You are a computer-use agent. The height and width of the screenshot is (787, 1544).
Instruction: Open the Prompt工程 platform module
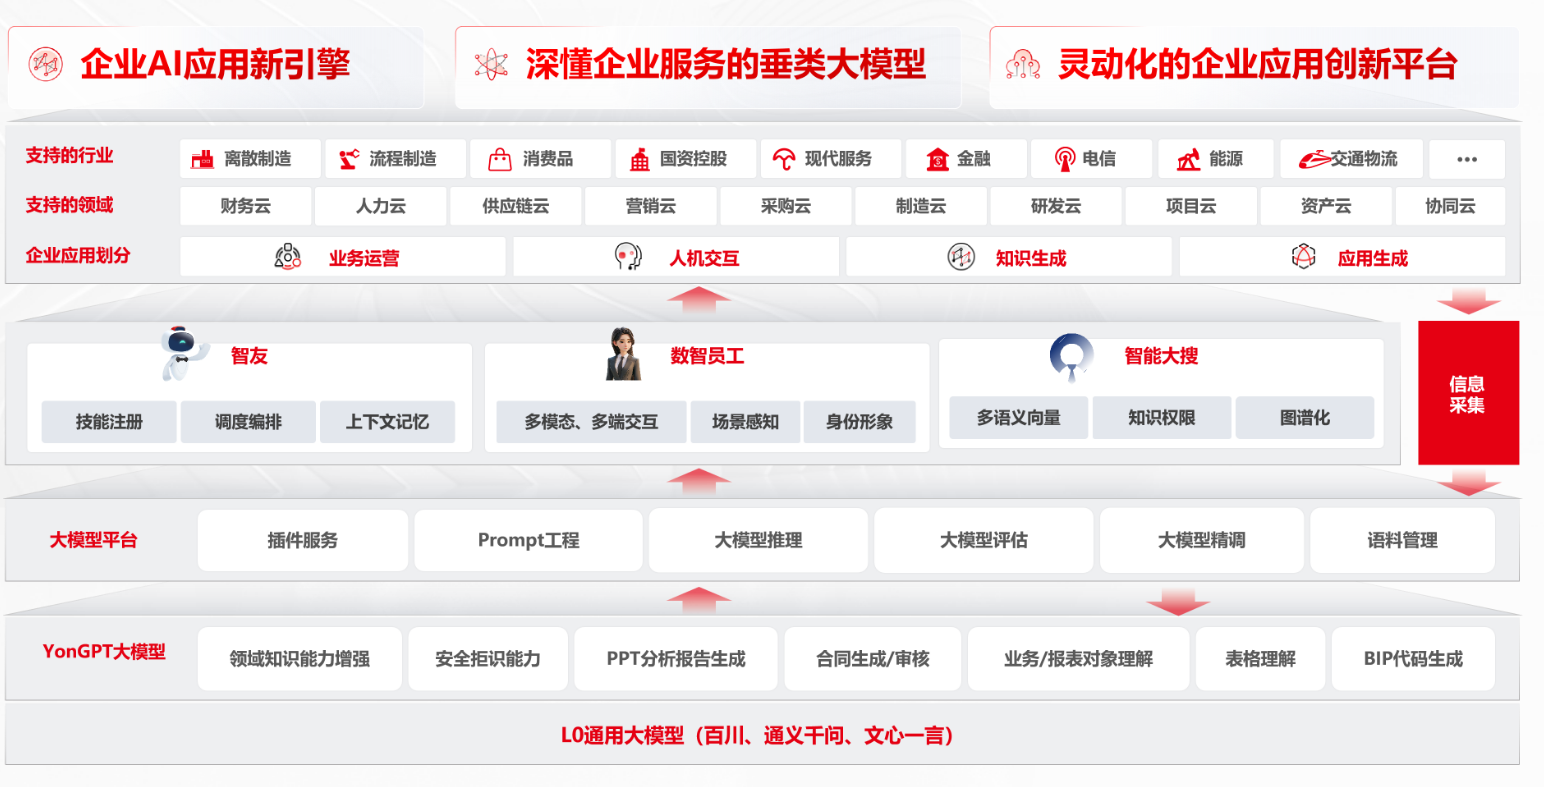(528, 540)
